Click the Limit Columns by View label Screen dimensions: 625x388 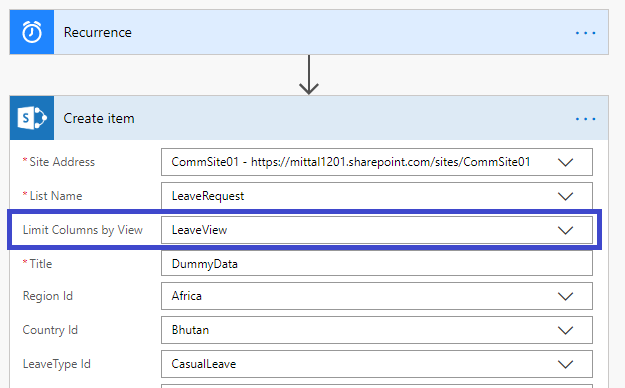(x=83, y=230)
